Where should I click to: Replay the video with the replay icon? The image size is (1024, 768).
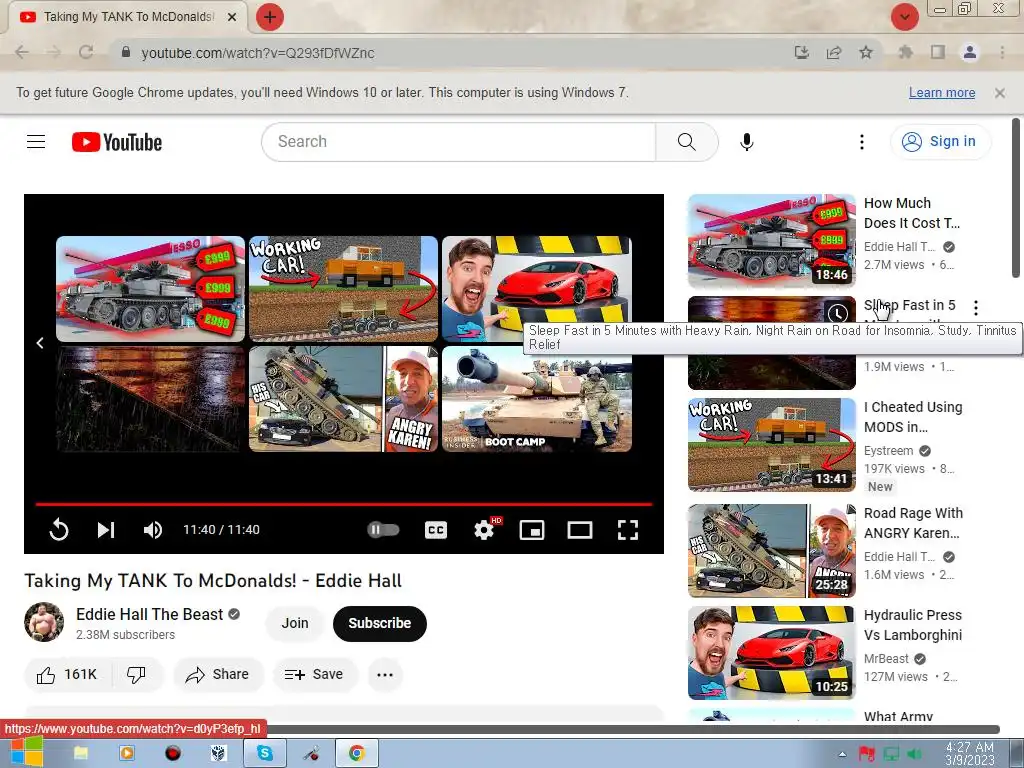(x=59, y=530)
